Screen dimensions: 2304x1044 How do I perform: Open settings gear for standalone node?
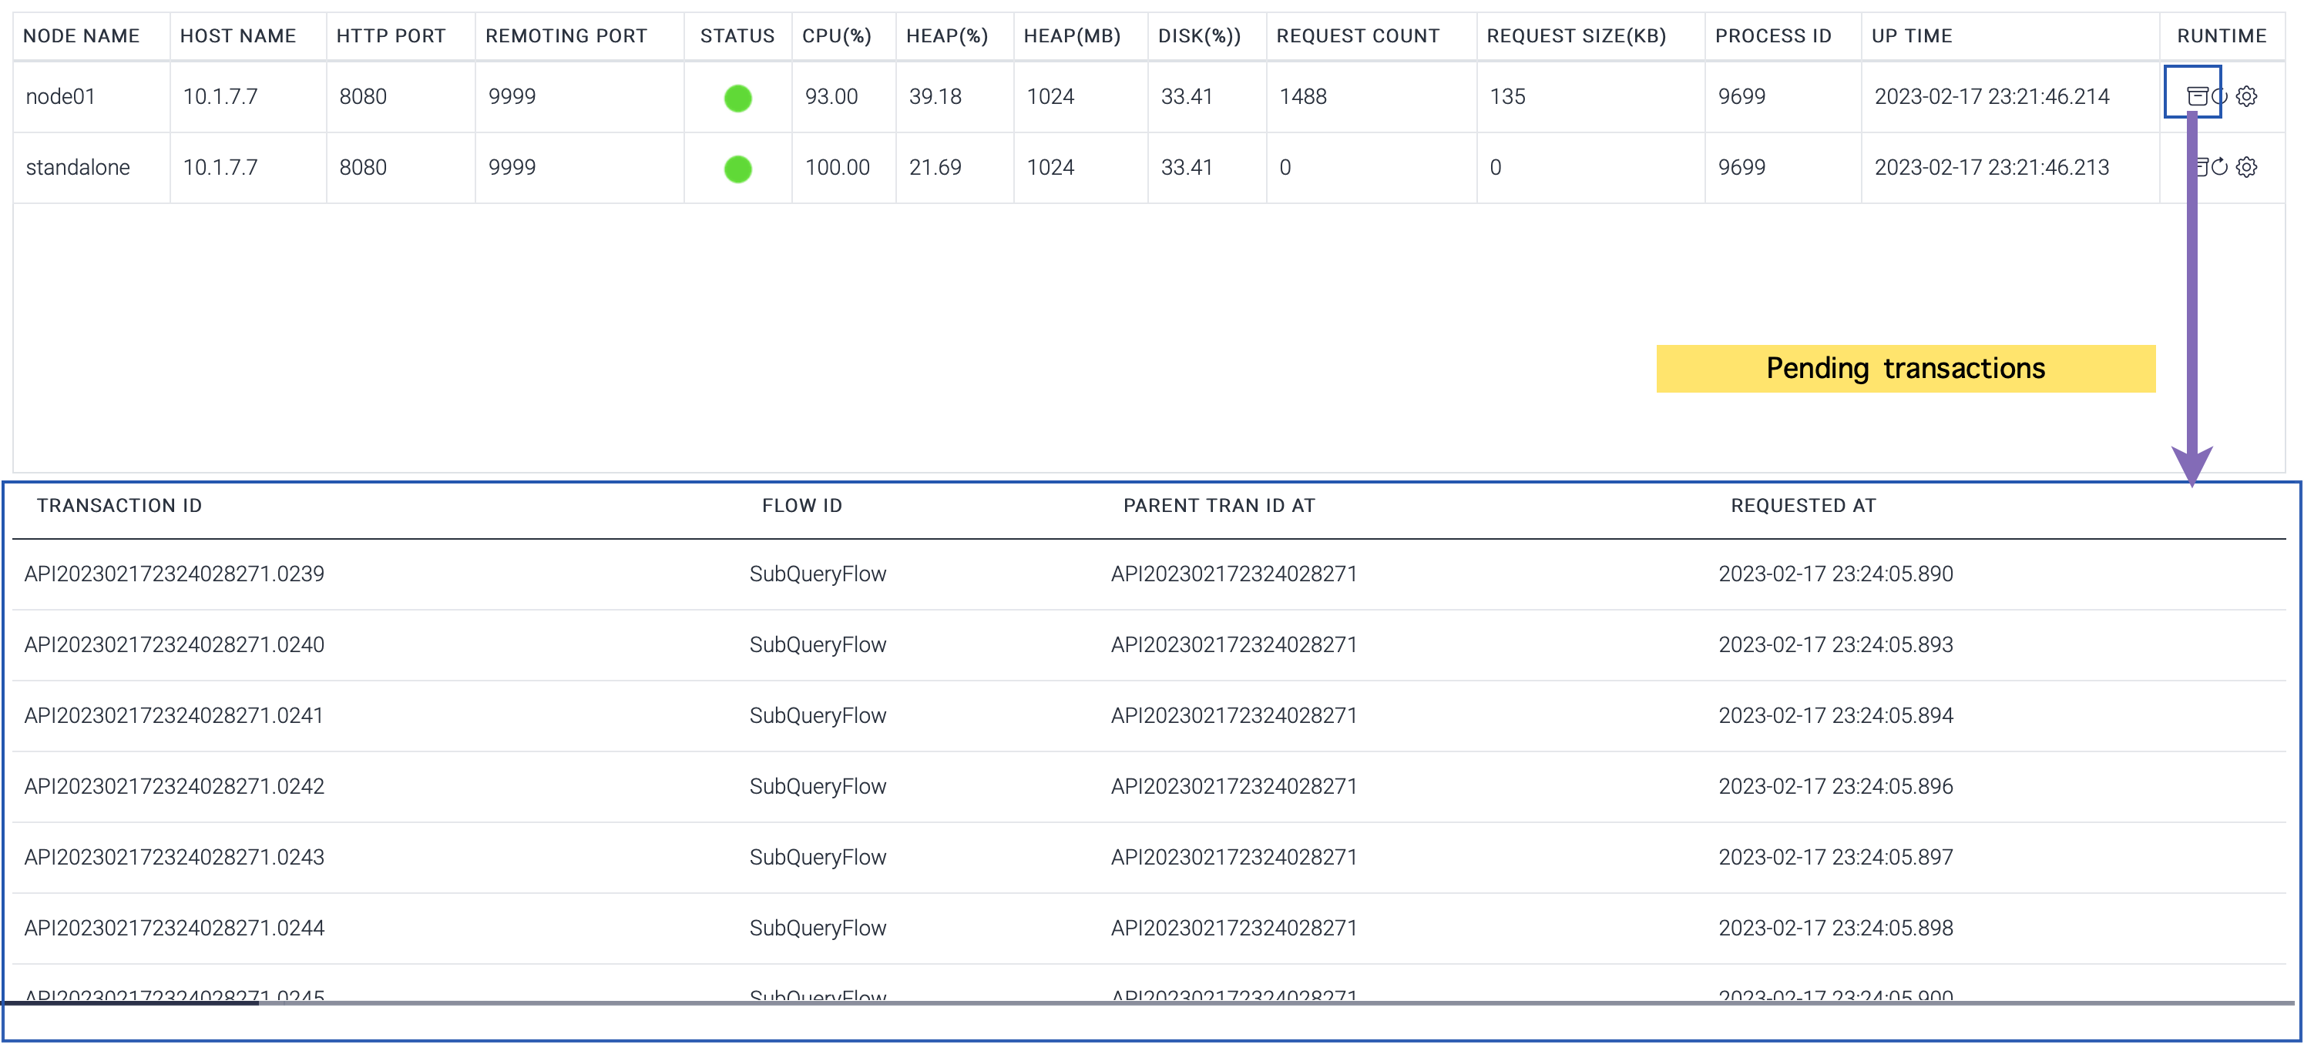point(2247,167)
